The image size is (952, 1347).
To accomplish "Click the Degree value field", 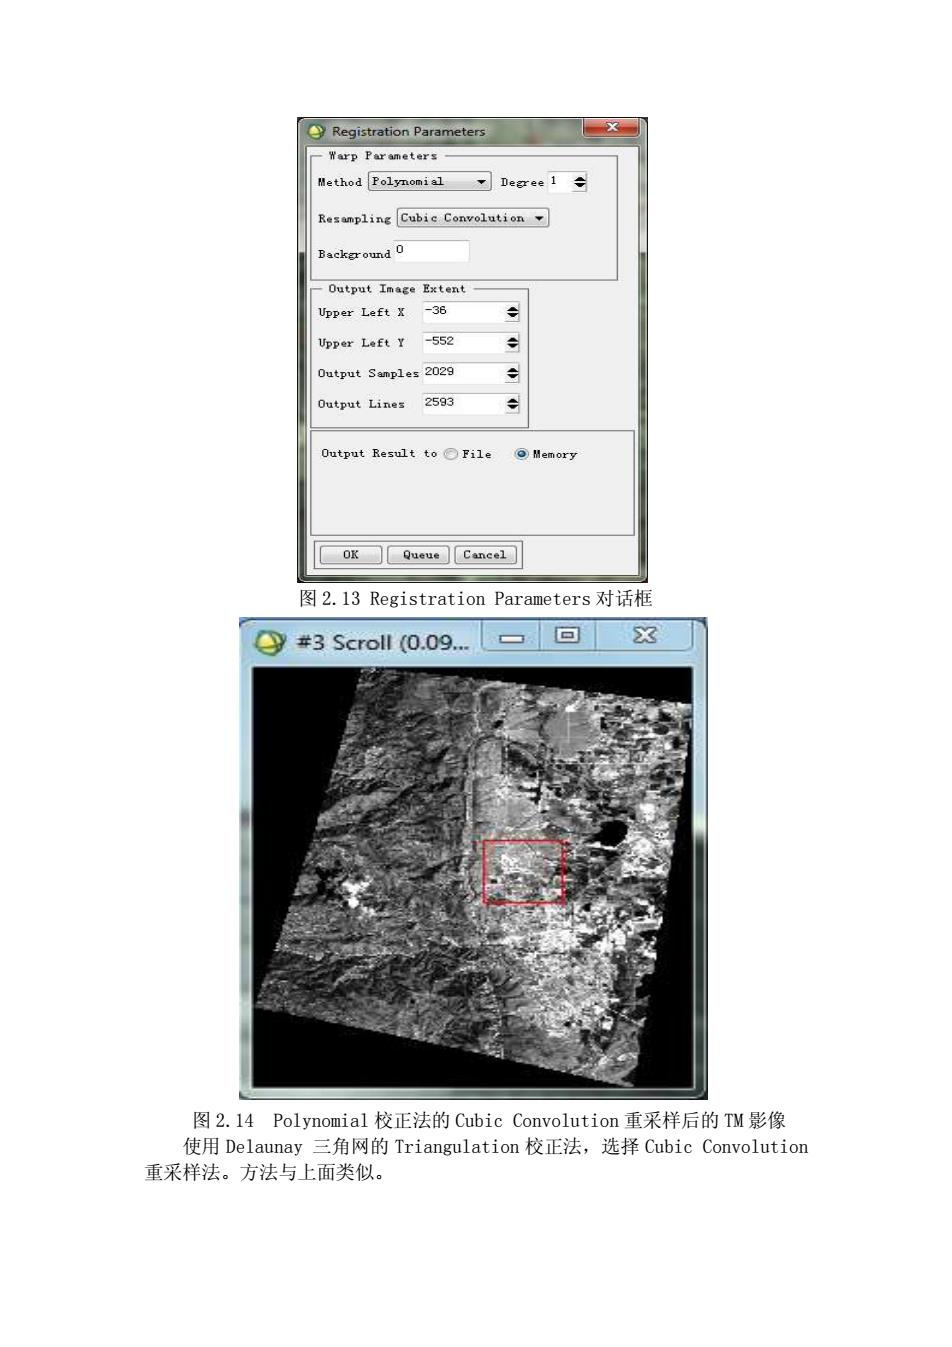I will click(559, 182).
